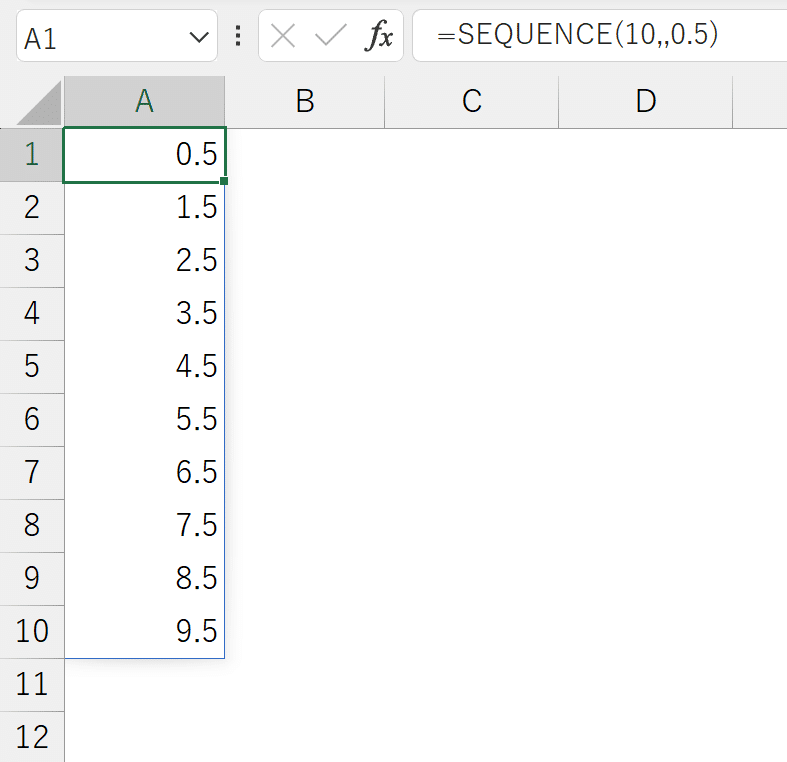Screen dimensions: 787x762
Task: Click the cell containing 3.5
Action: point(145,314)
